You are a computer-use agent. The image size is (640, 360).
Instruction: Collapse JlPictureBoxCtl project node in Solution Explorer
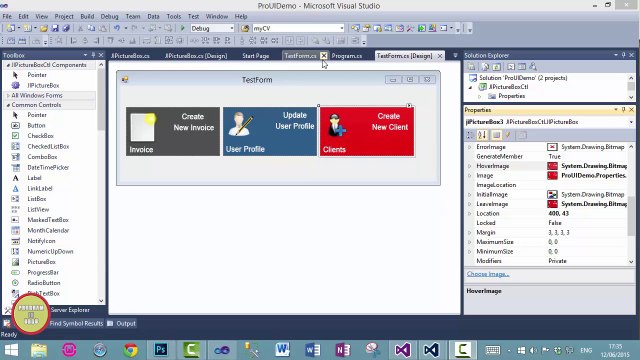pos(470,87)
